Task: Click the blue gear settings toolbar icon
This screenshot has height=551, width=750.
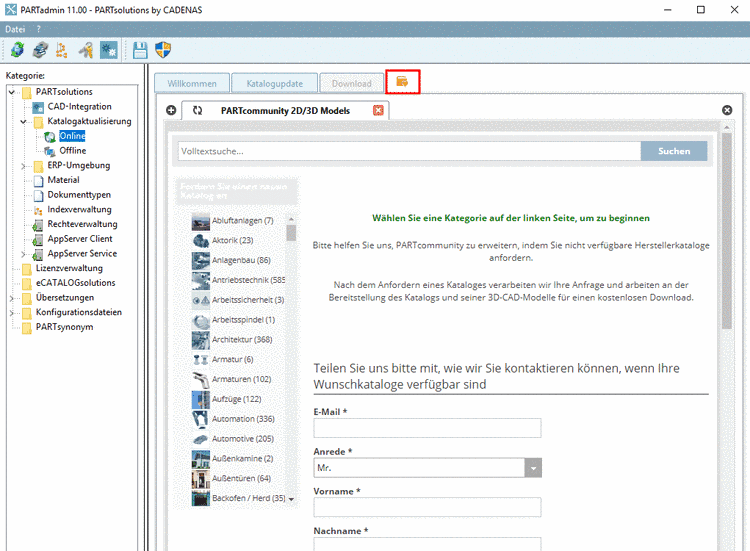Action: coord(109,50)
